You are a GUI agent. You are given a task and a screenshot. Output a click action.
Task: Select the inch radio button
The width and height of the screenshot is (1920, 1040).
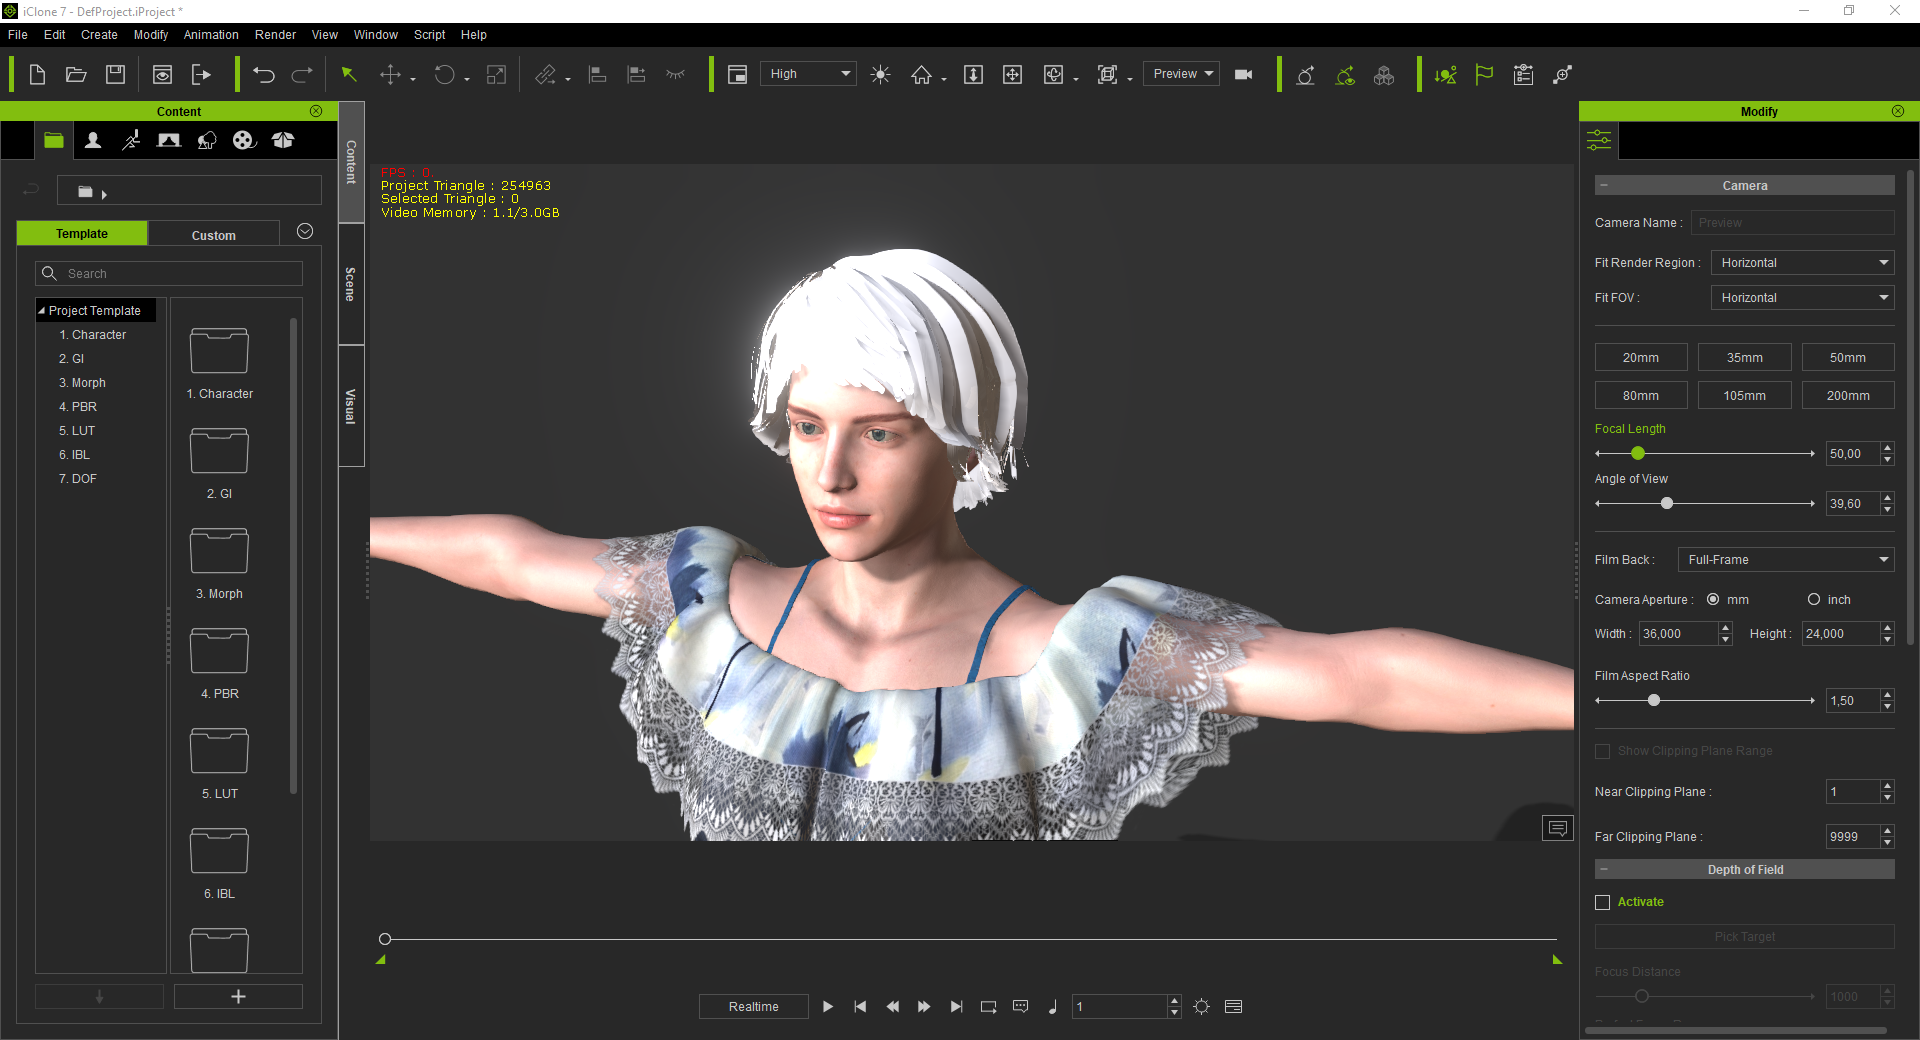(1814, 600)
